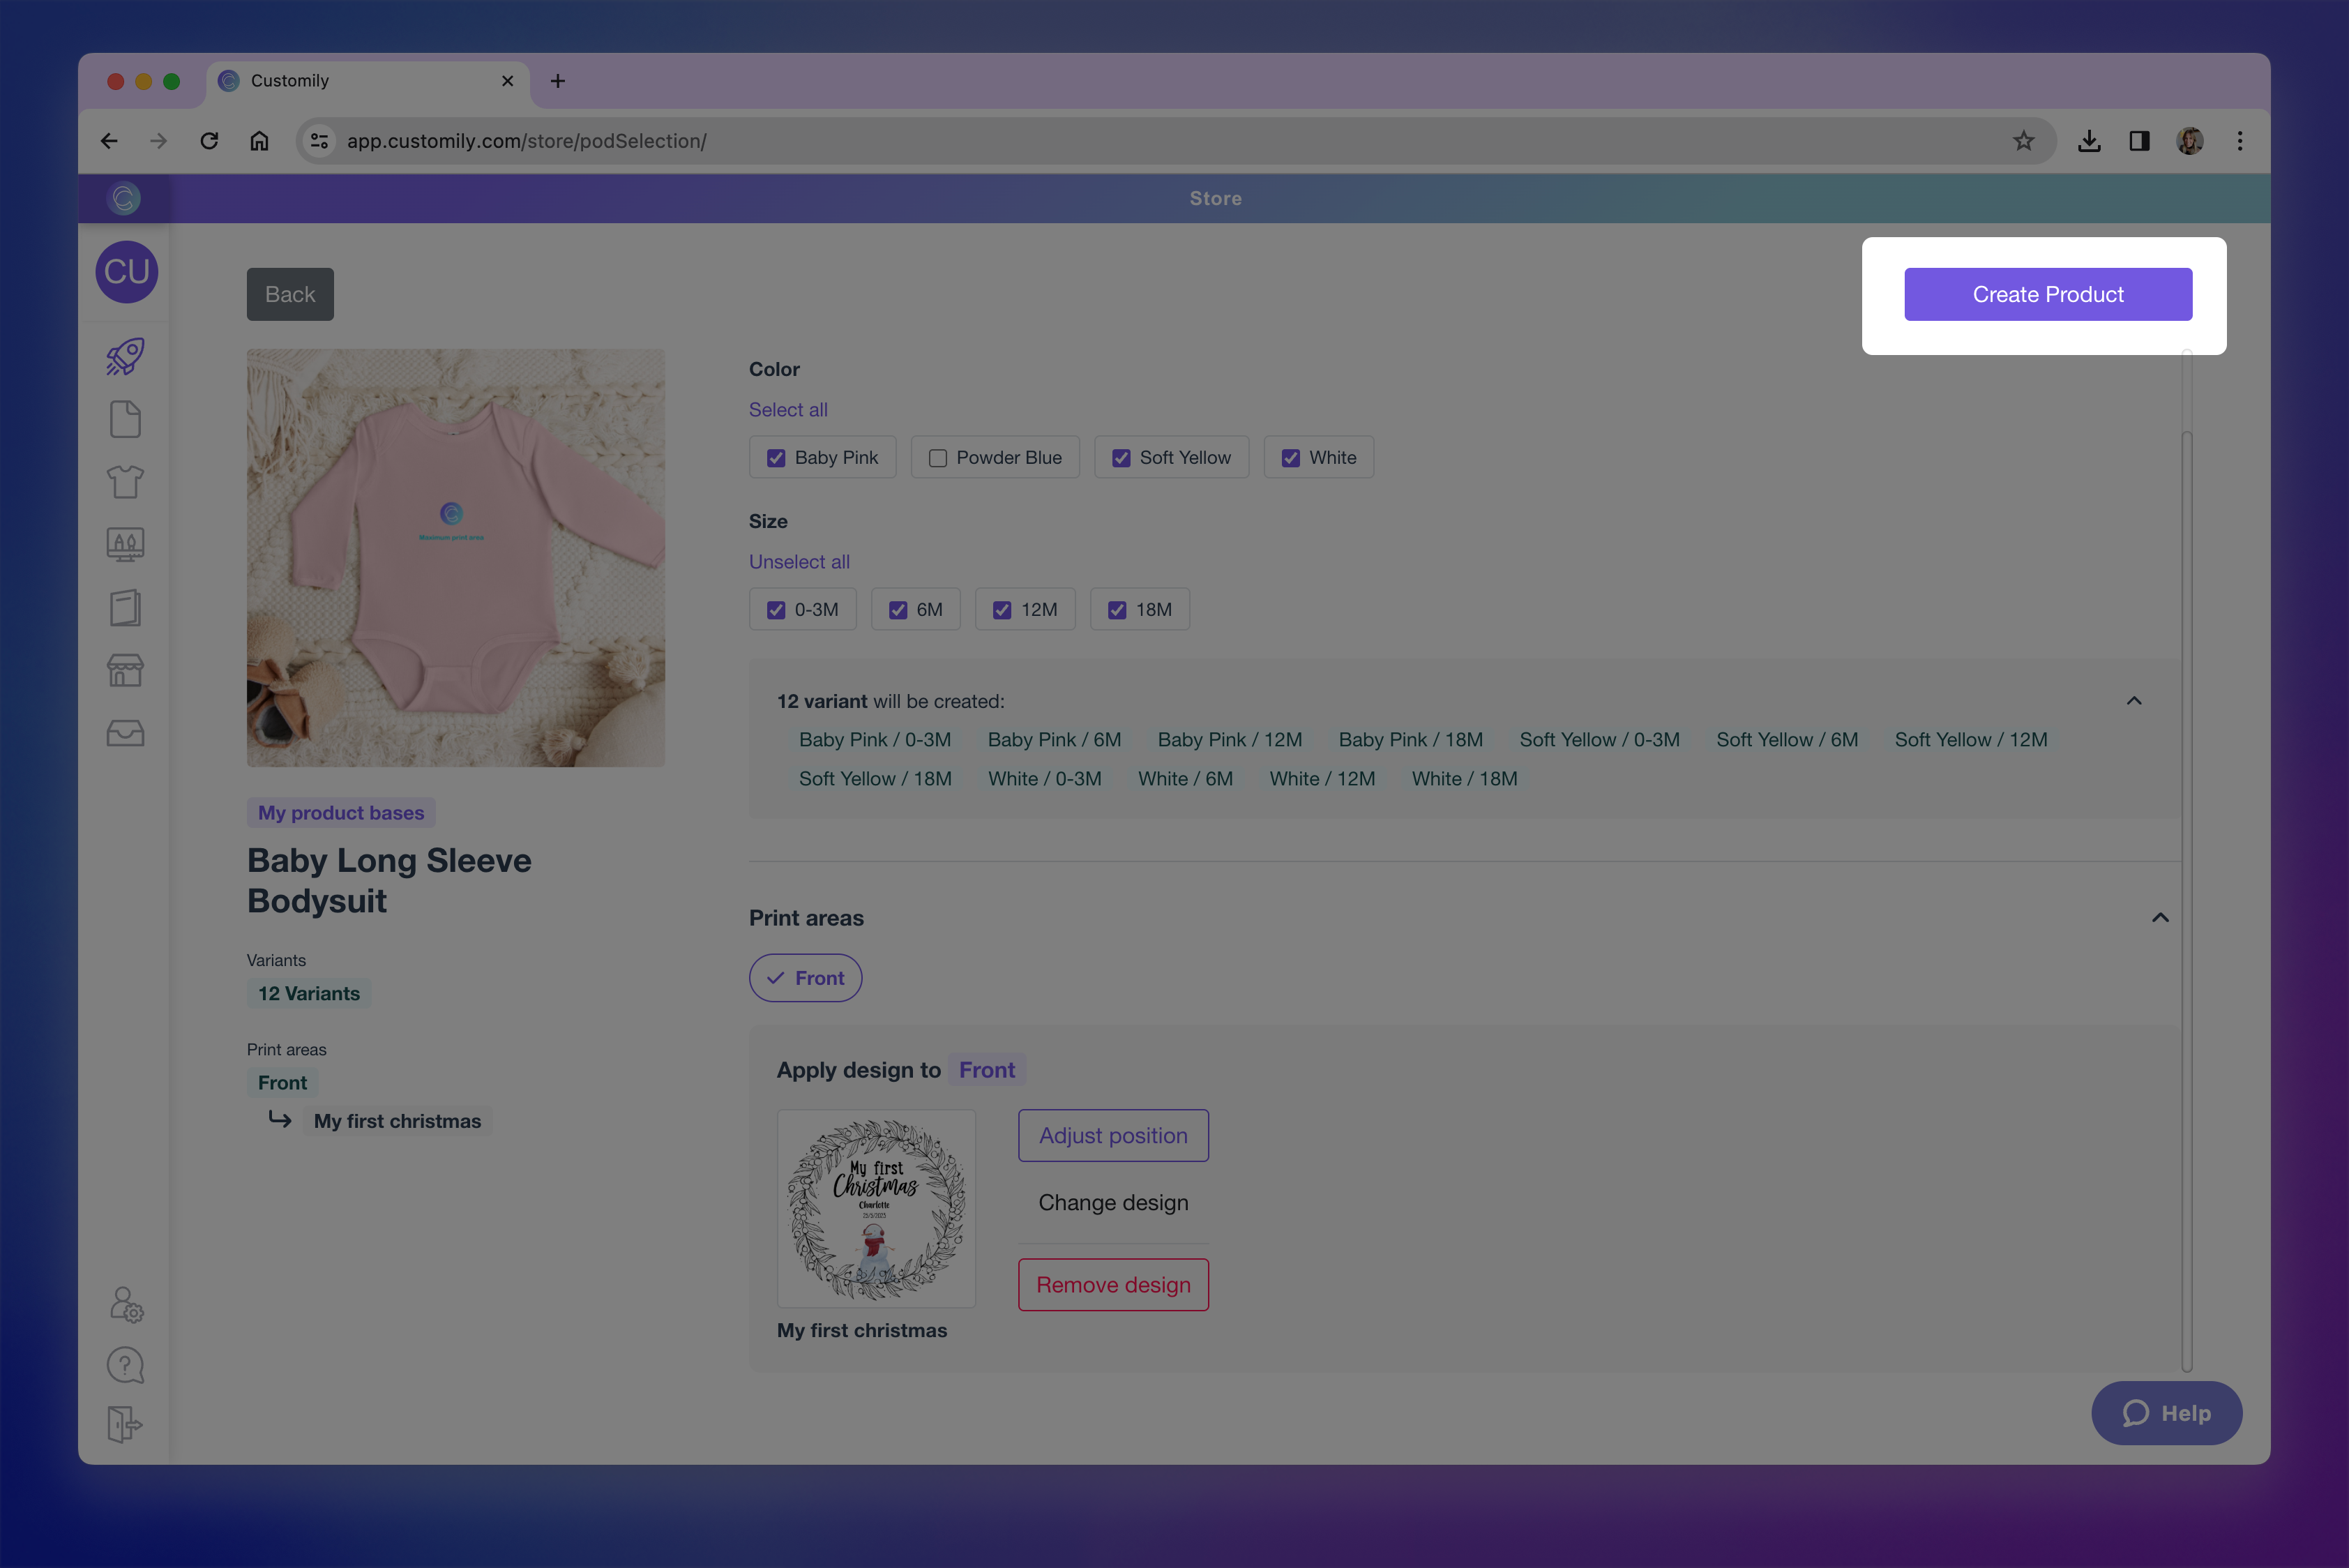Open the design editor monitor icon

[125, 544]
